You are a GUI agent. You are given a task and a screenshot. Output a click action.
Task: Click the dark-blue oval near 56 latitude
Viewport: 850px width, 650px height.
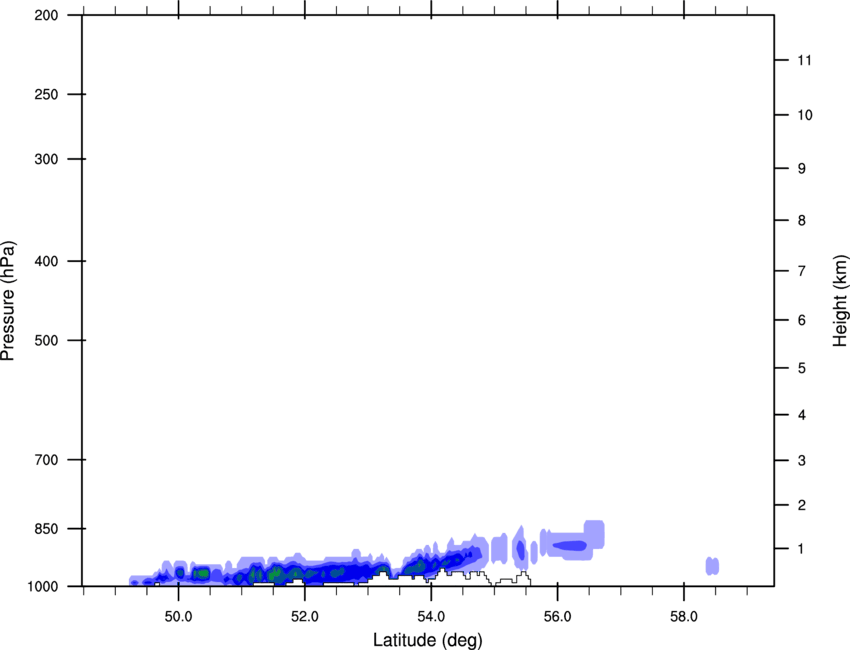point(569,545)
